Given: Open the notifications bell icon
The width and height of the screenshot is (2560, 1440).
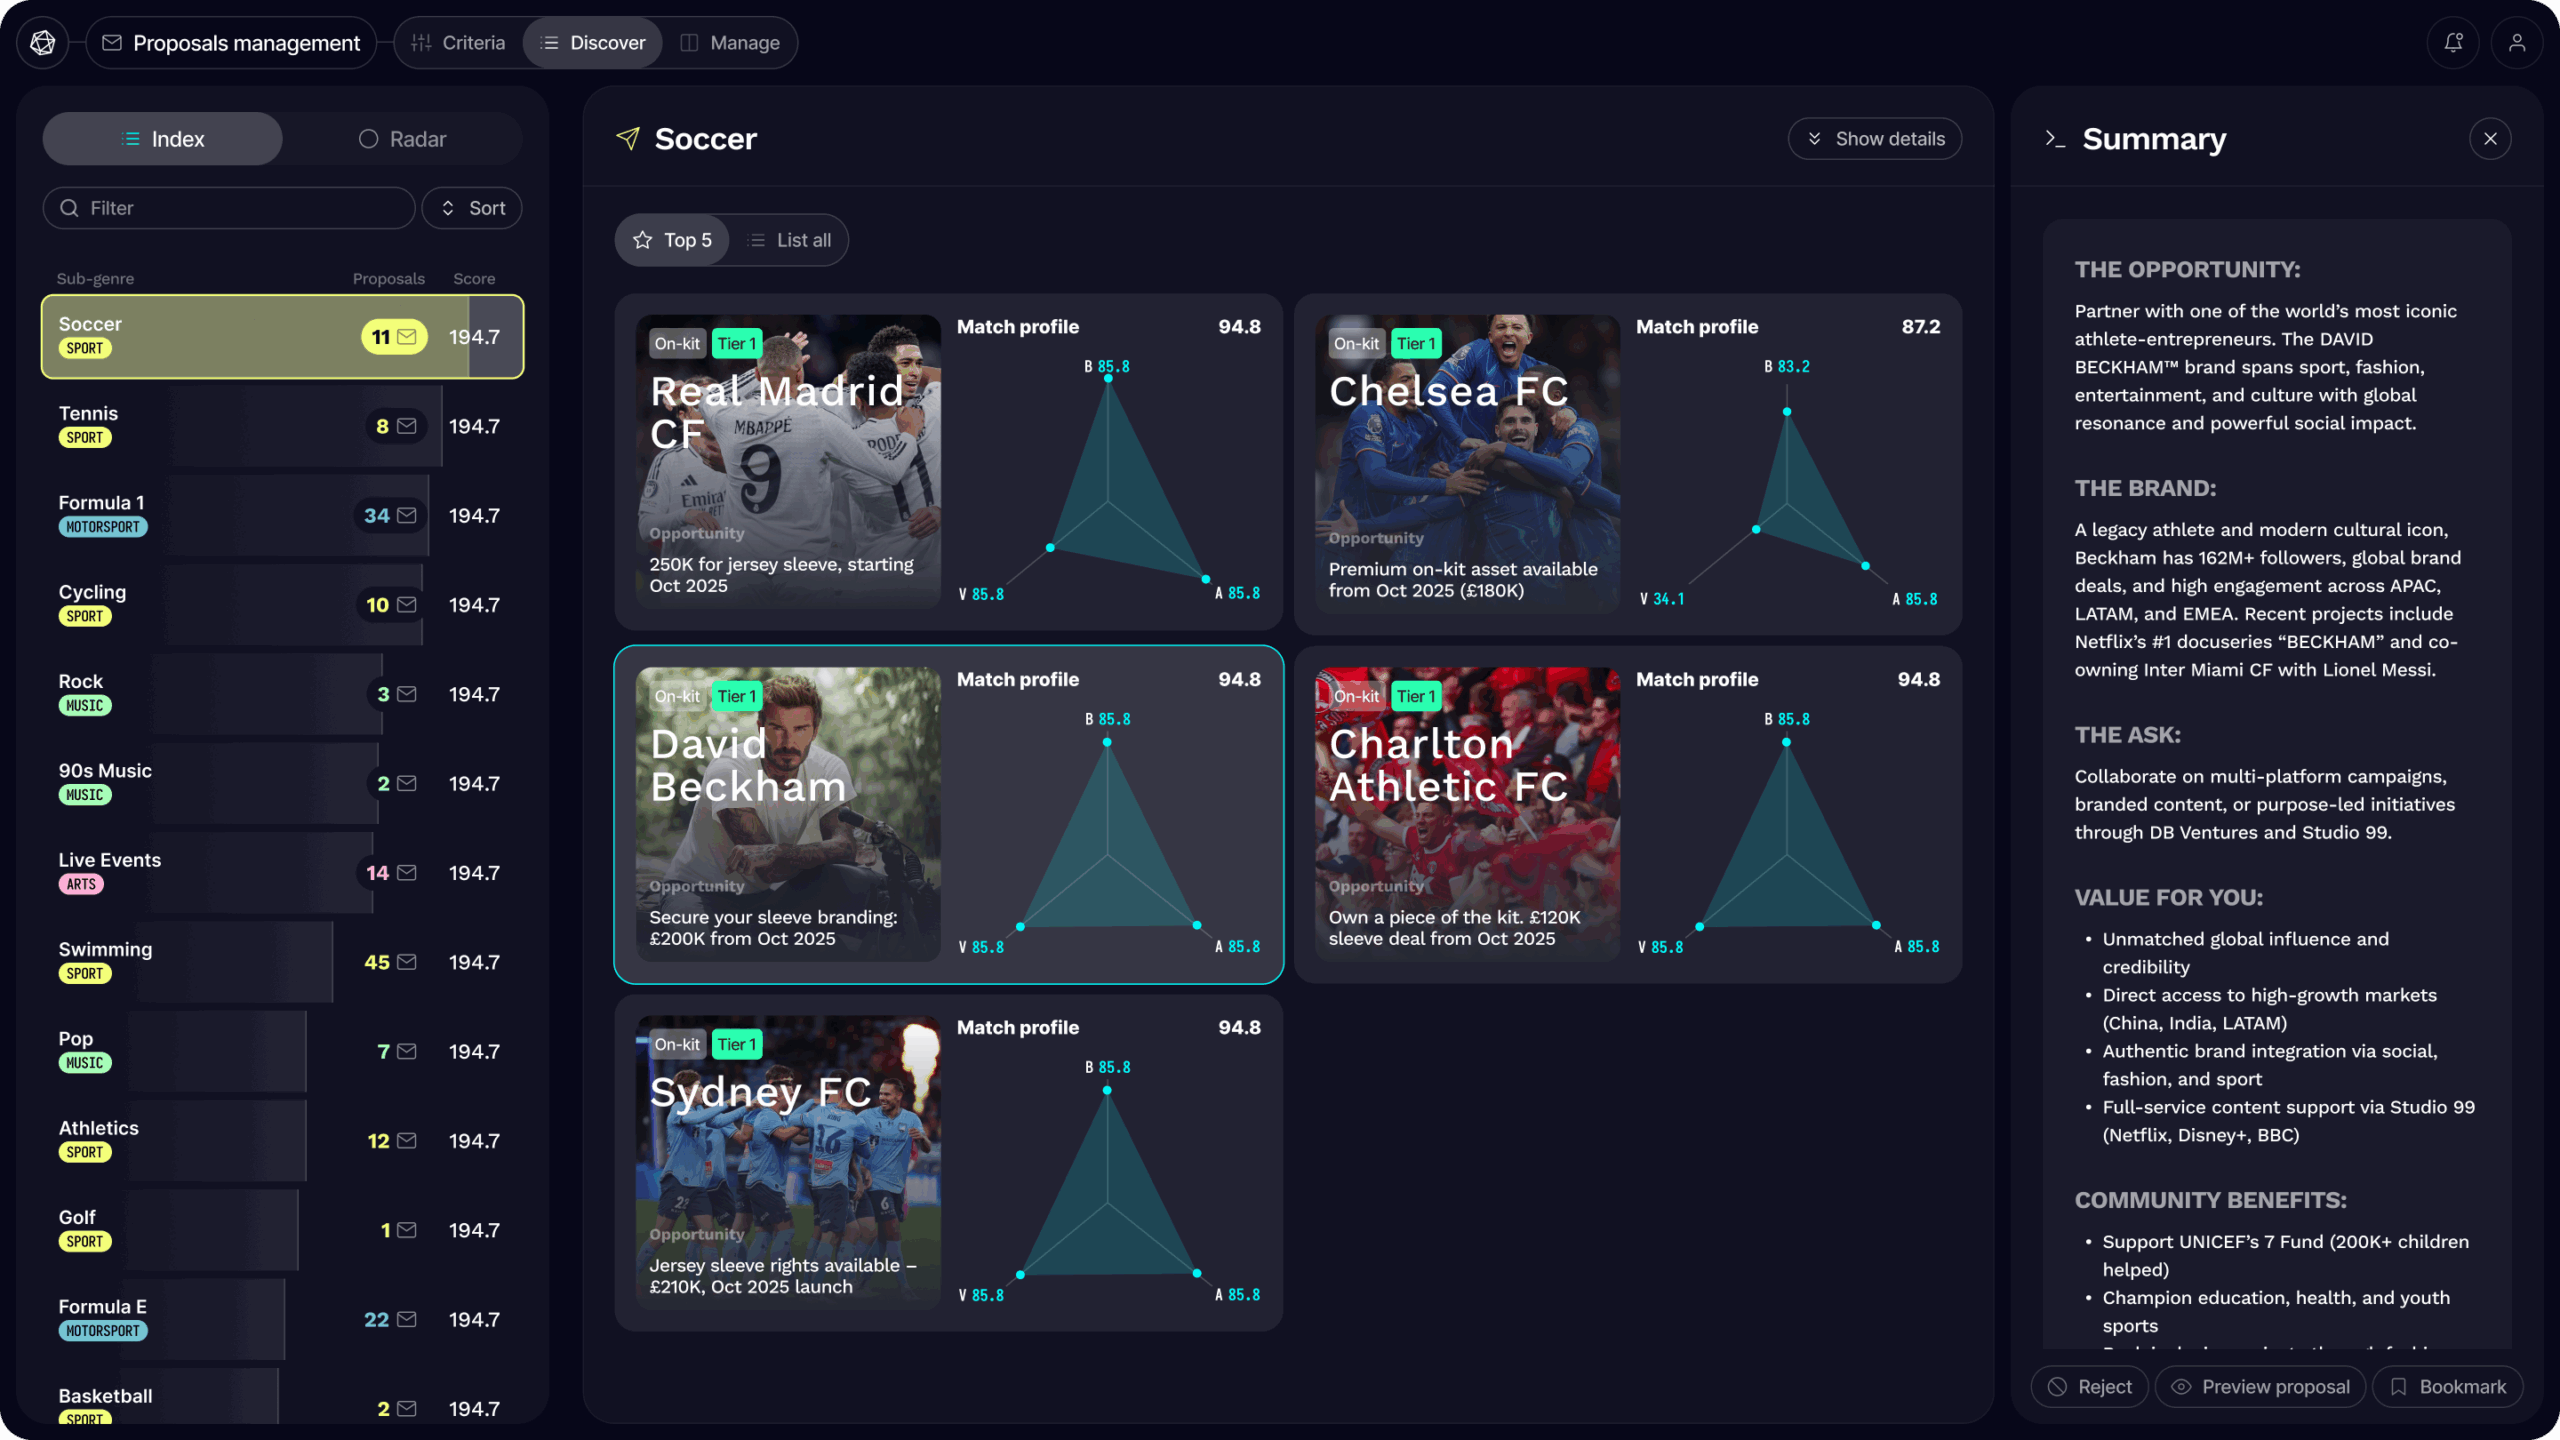Looking at the screenshot, I should coord(2453,43).
